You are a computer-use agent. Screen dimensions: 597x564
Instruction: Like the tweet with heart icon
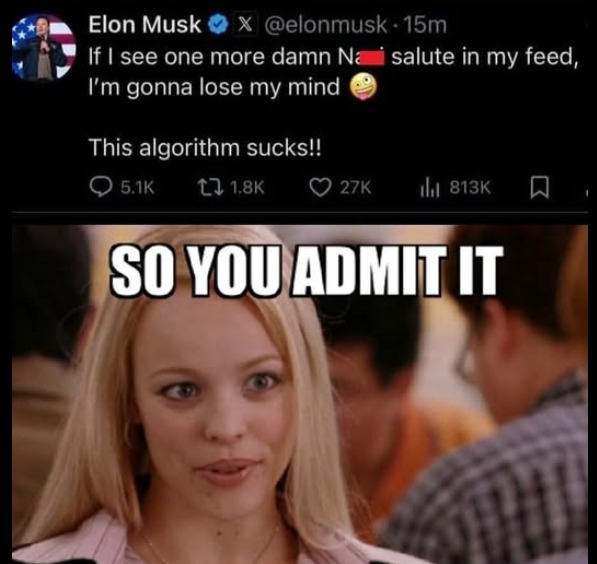point(320,187)
